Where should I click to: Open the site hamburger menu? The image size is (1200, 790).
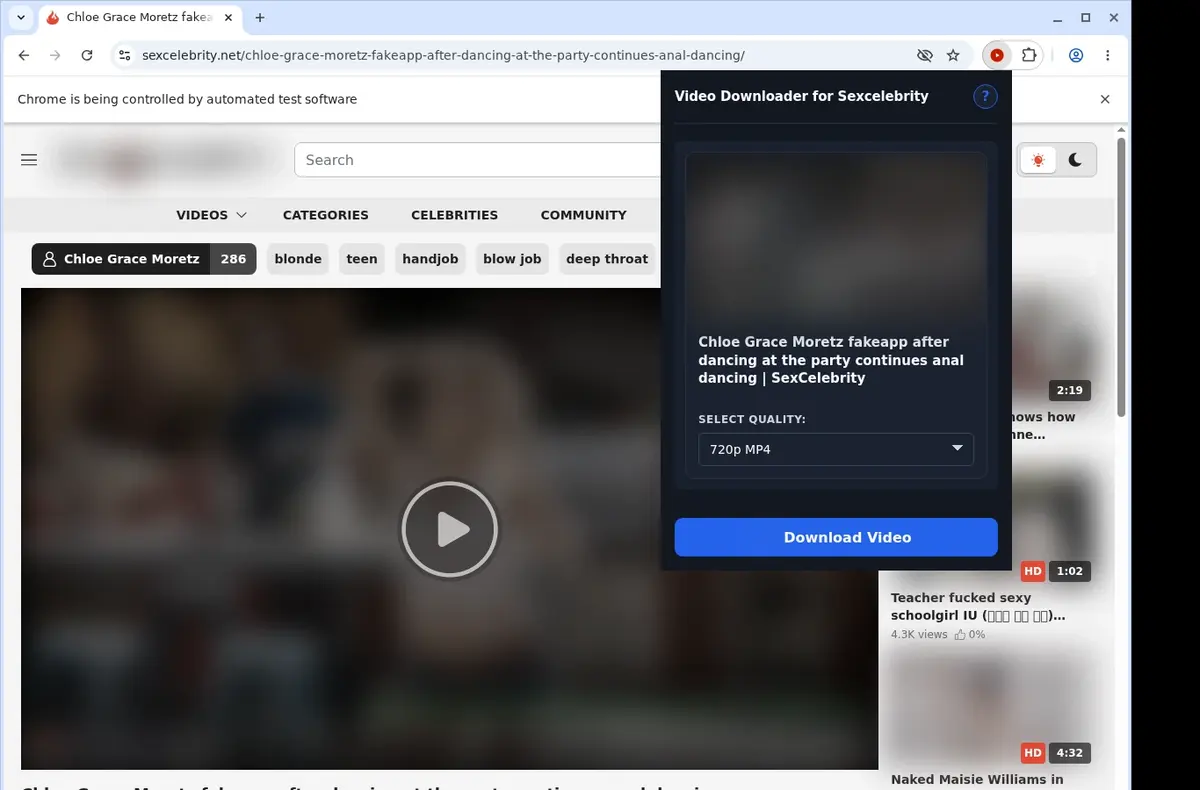point(29,160)
